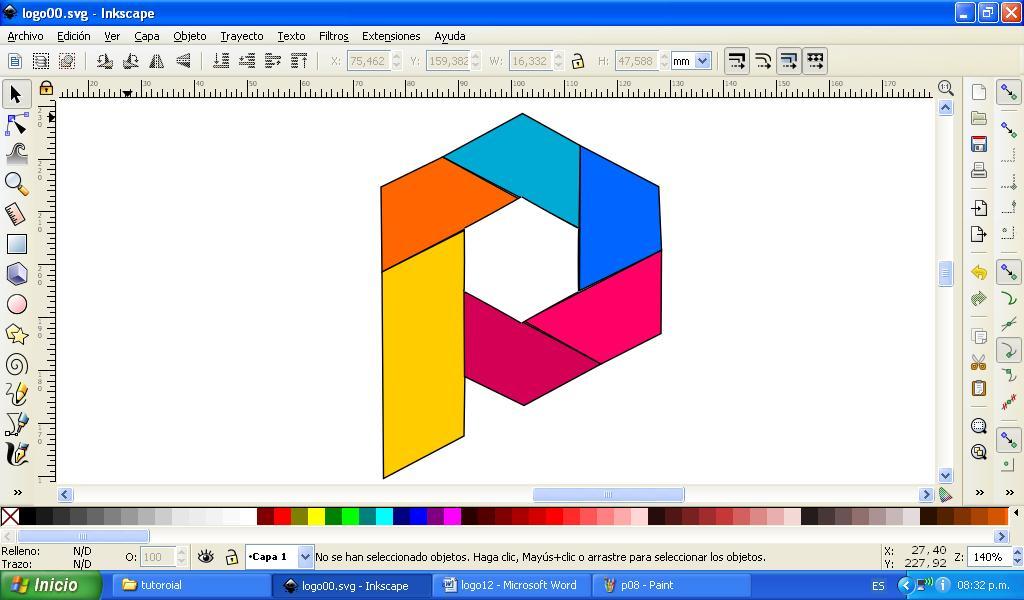Select the Calligraphy tool
1024x600 pixels.
[16, 454]
